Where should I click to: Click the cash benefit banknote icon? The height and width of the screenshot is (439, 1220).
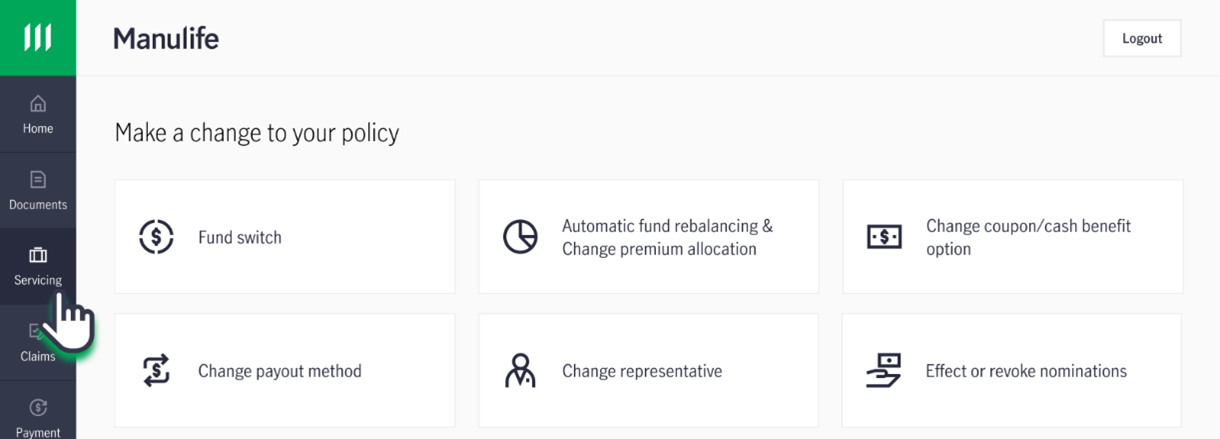click(x=884, y=237)
